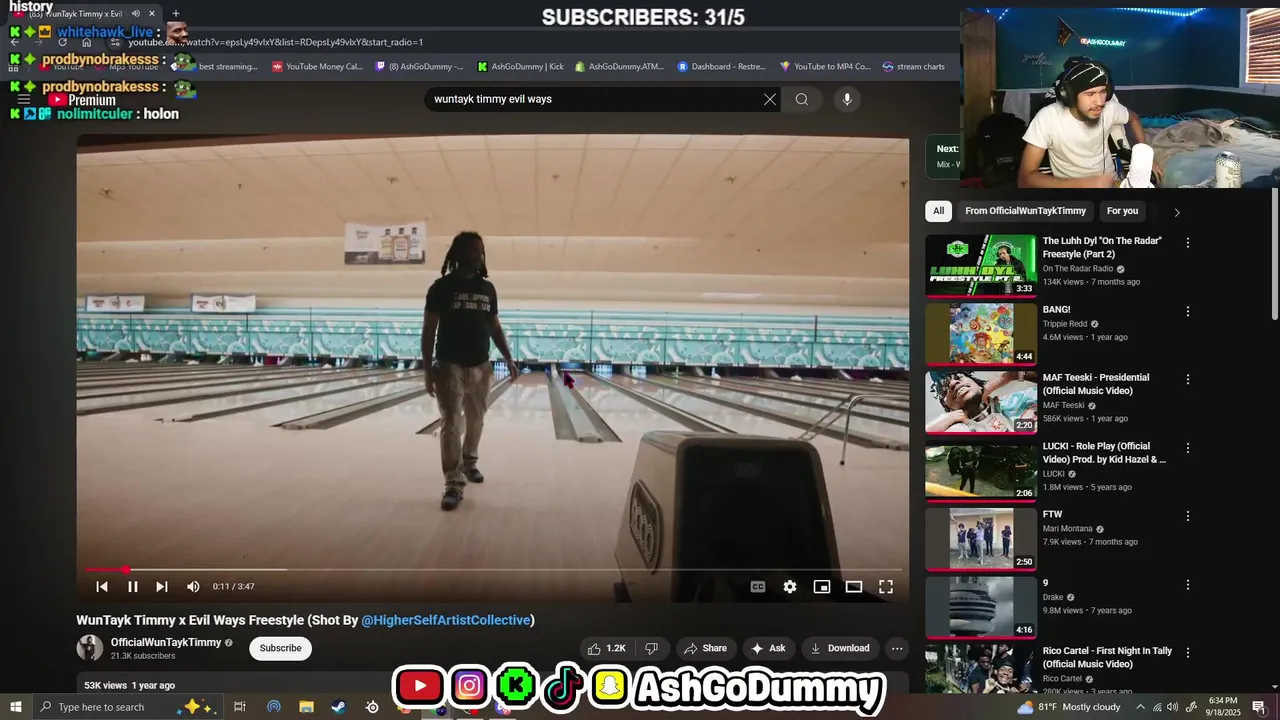Dislike the video with thumbs down
Viewport: 1280px width, 720px height.
click(651, 648)
